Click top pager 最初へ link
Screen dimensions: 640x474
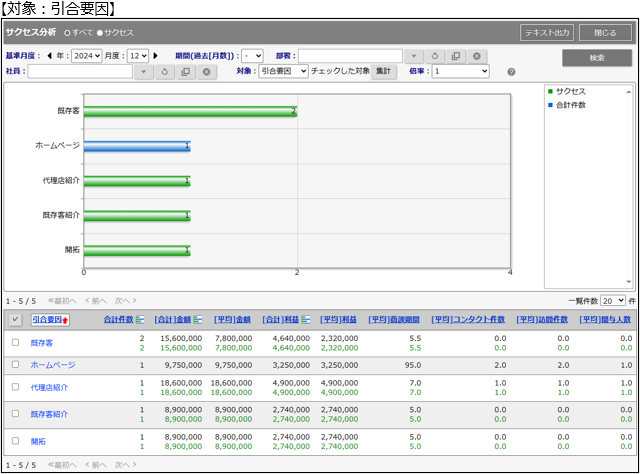click(62, 301)
